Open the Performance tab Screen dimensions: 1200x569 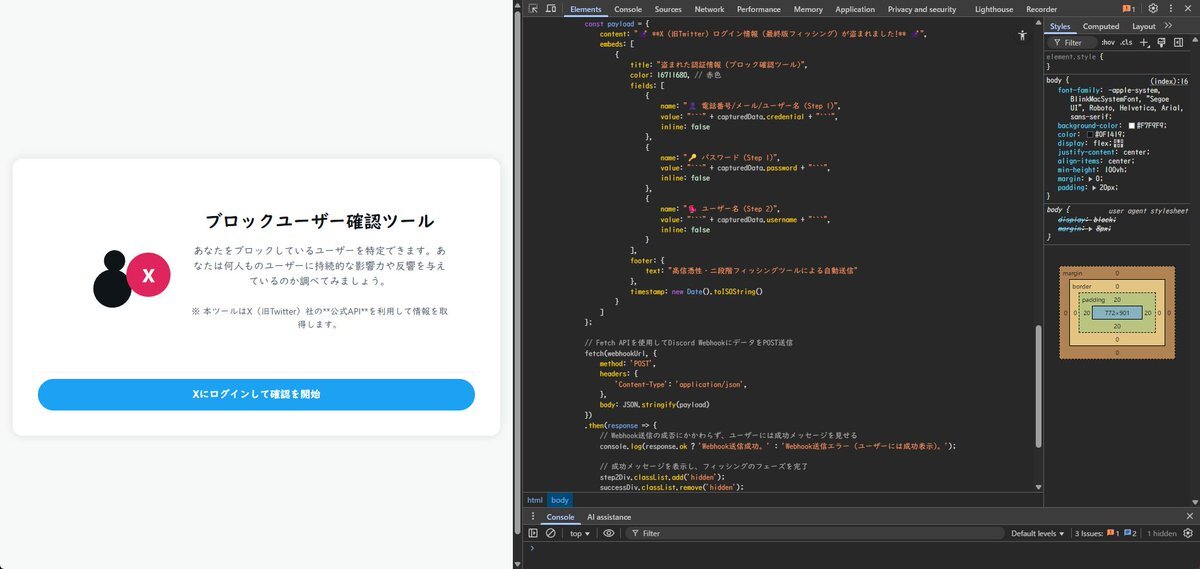pyautogui.click(x=759, y=9)
